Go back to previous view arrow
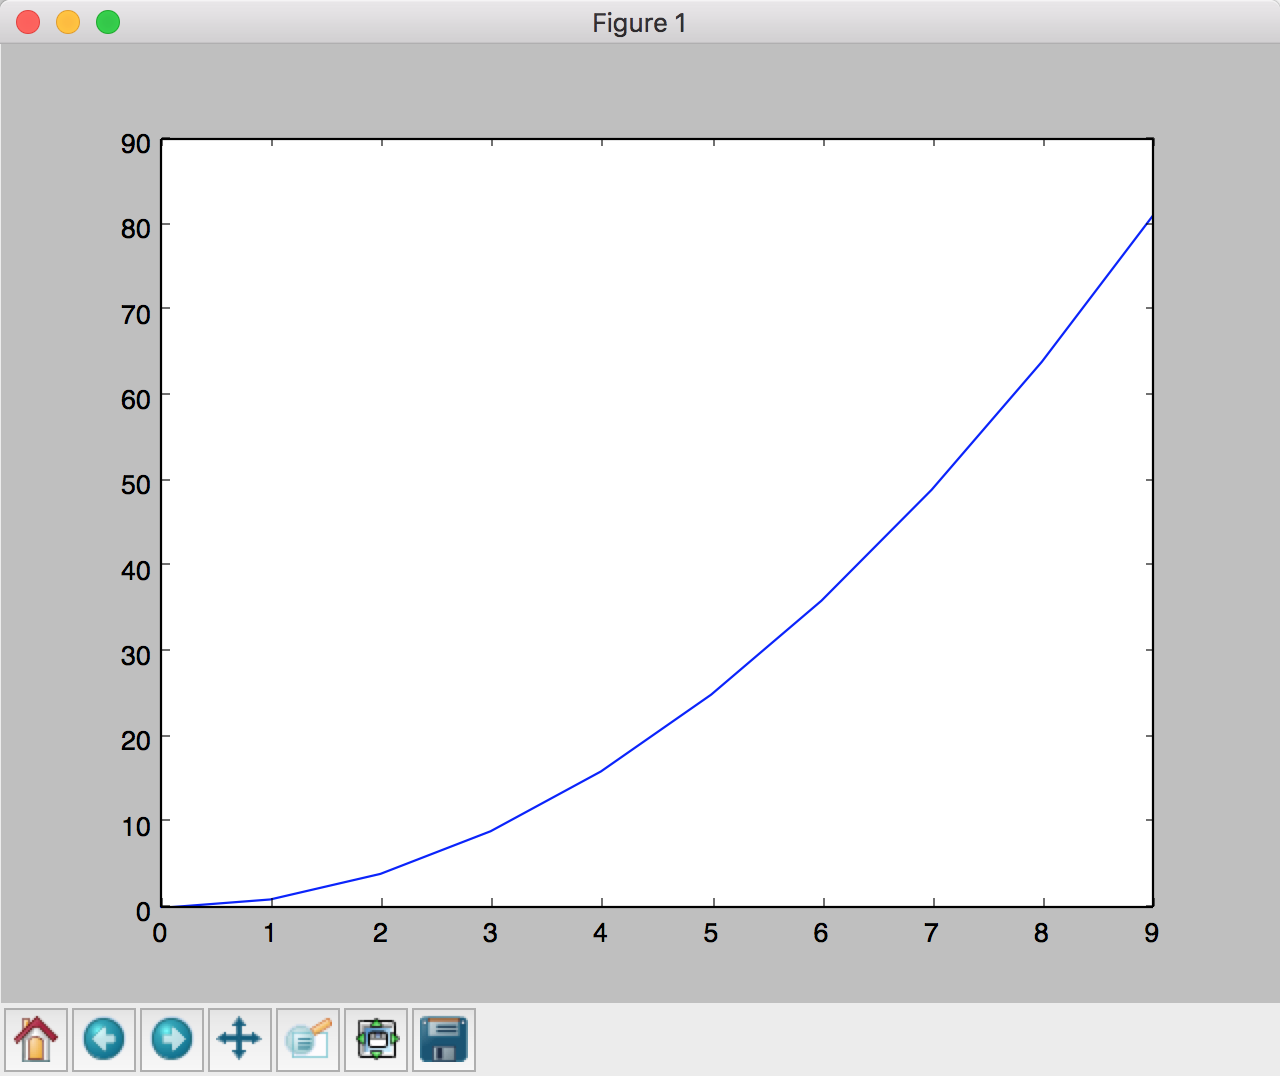1280x1076 pixels. (104, 1039)
